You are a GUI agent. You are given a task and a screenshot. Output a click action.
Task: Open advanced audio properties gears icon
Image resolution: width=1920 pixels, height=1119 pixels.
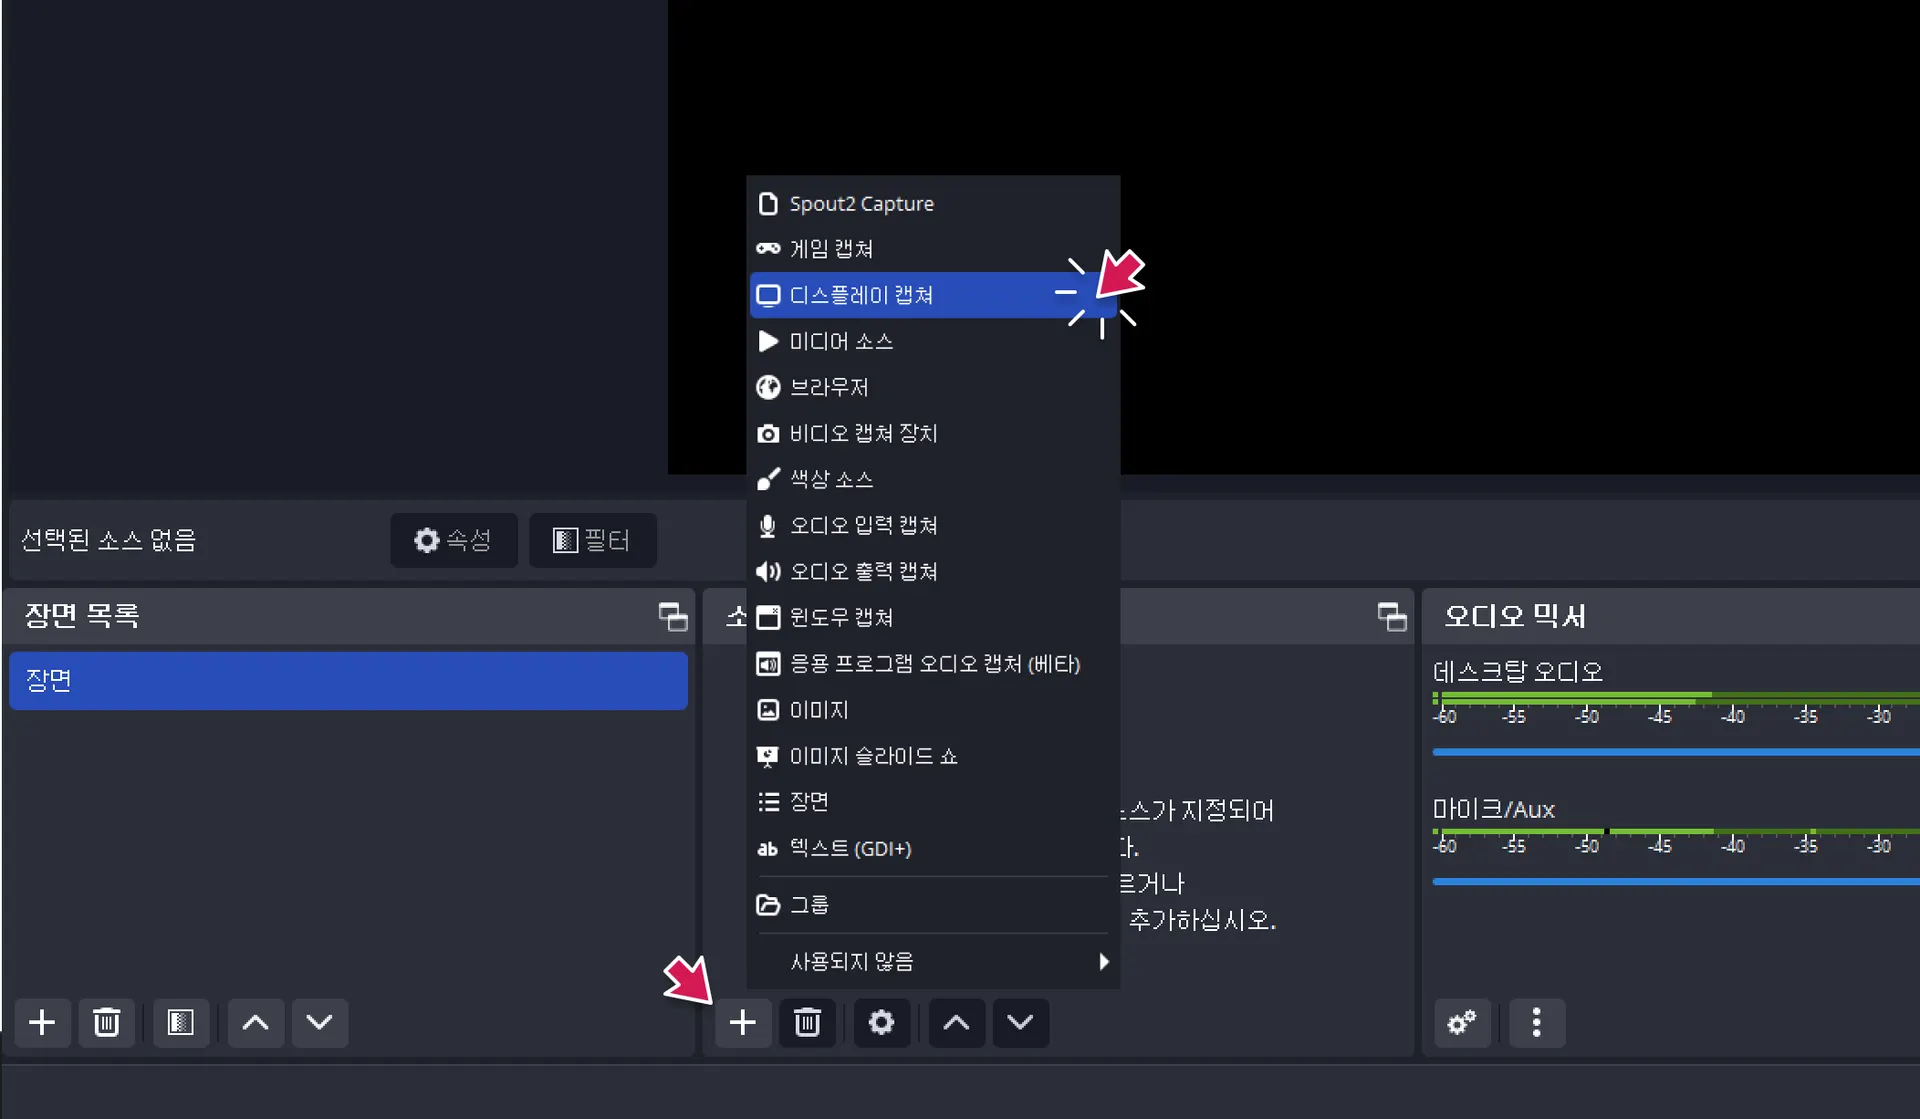pyautogui.click(x=1461, y=1022)
